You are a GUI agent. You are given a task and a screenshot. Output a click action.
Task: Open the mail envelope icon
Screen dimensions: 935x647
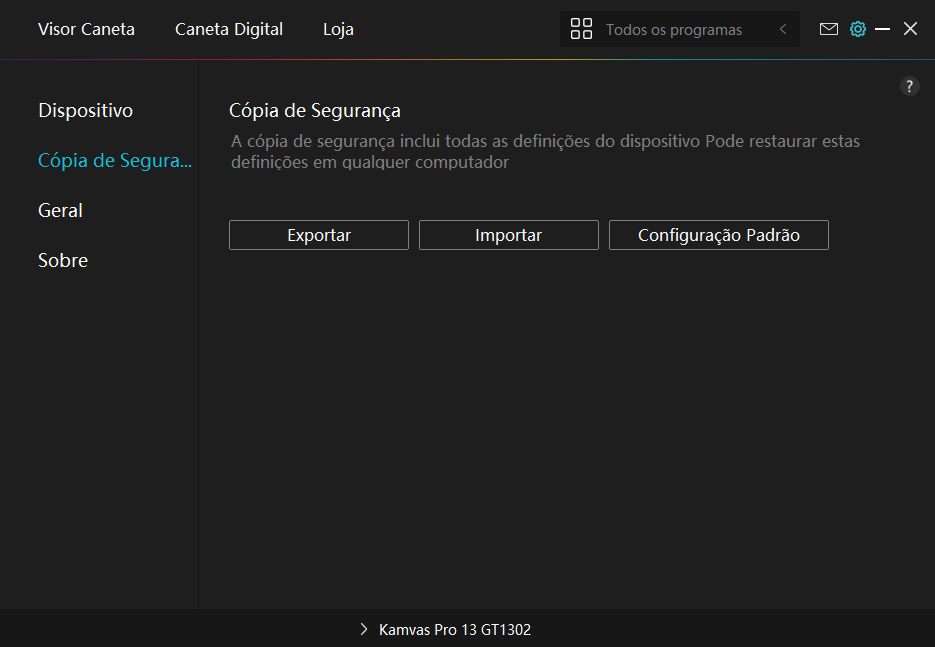coord(828,29)
